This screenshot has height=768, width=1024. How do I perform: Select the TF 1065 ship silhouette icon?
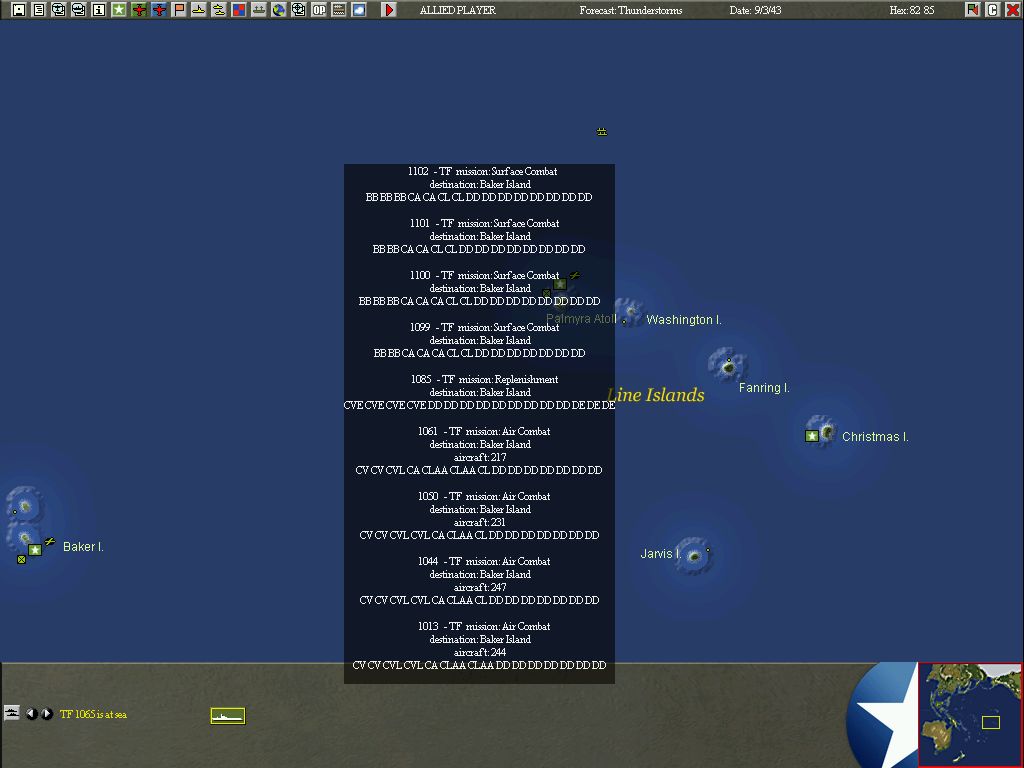click(228, 716)
